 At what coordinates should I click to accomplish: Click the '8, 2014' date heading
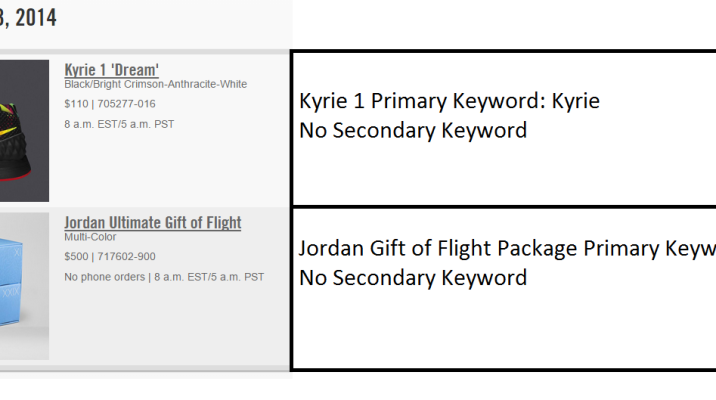coord(28,17)
